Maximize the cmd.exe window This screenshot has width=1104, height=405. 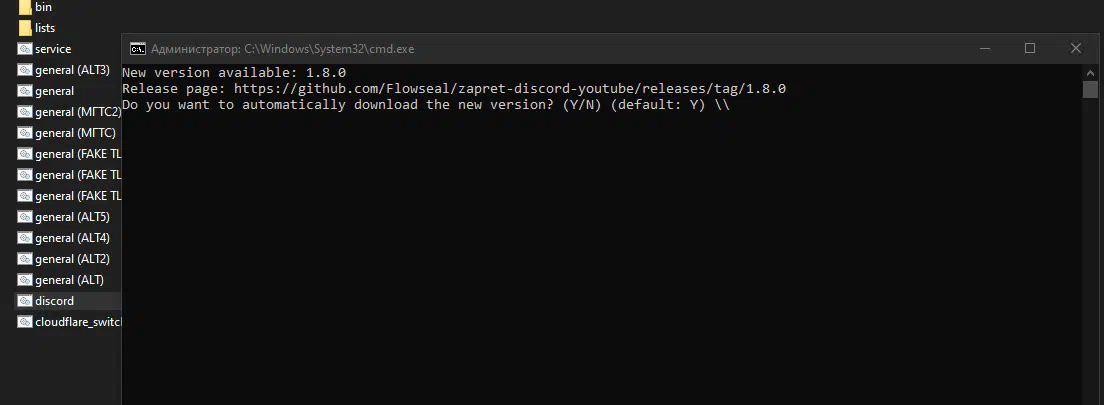click(1030, 48)
